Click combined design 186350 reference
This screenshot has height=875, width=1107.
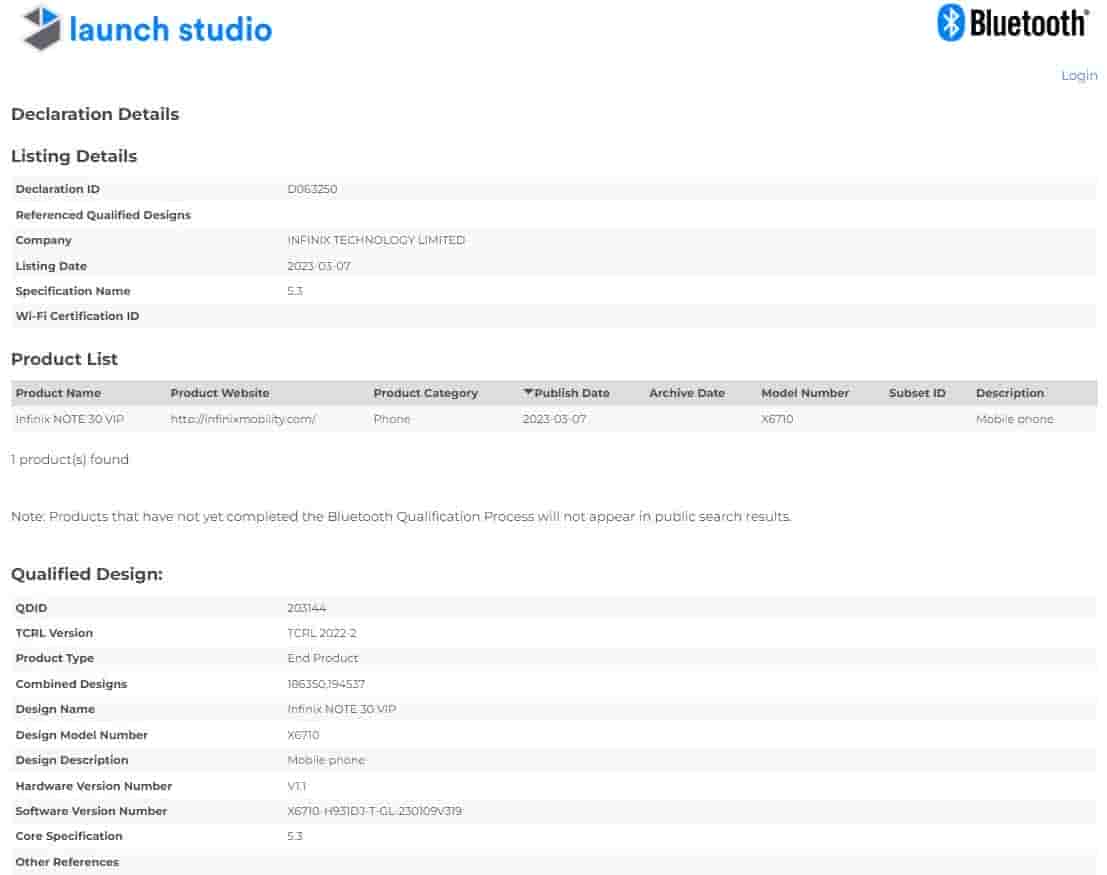click(x=304, y=683)
